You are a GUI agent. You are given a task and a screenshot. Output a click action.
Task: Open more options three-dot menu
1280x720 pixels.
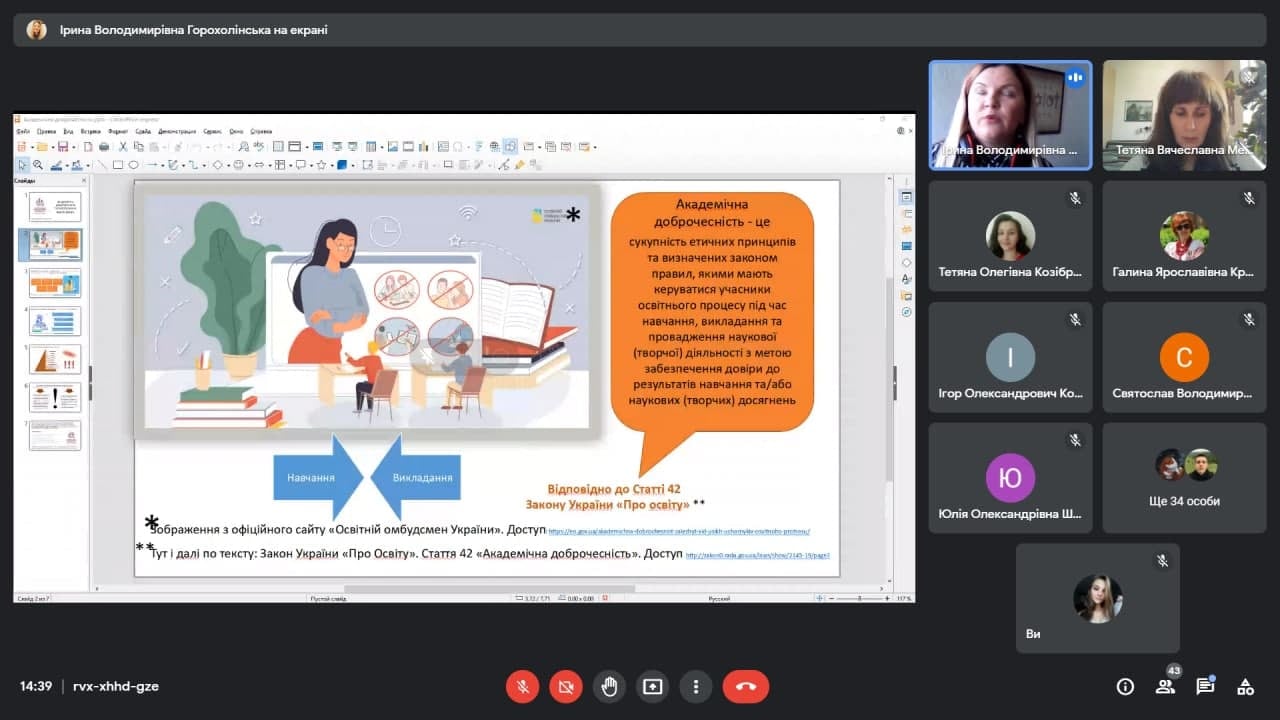(x=696, y=686)
